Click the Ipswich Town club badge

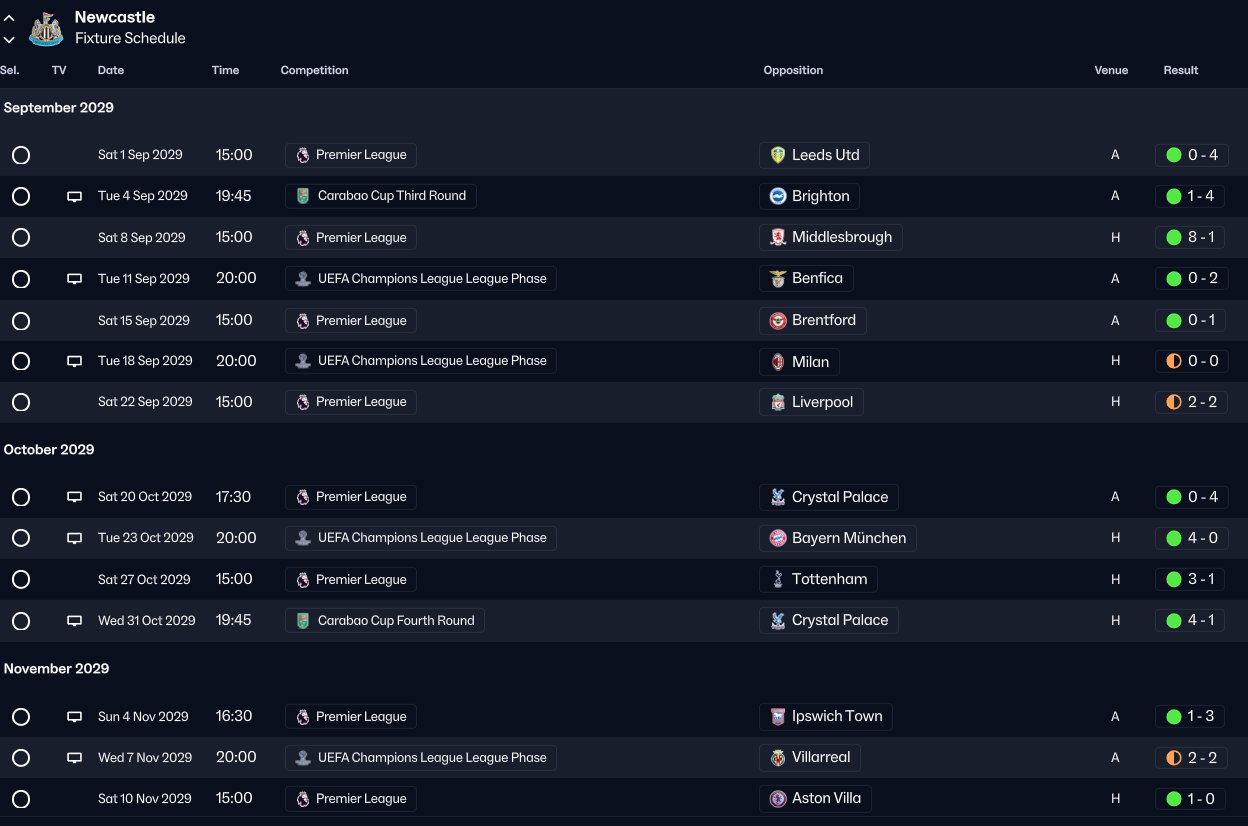click(x=778, y=716)
